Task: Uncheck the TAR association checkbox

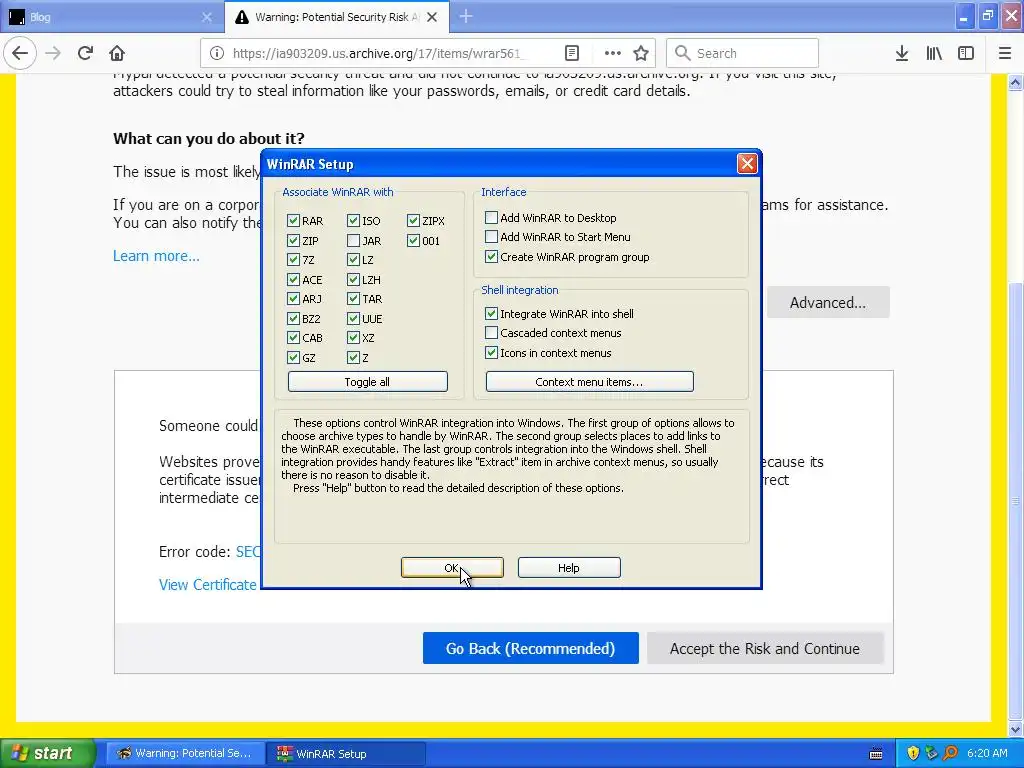Action: point(353,298)
